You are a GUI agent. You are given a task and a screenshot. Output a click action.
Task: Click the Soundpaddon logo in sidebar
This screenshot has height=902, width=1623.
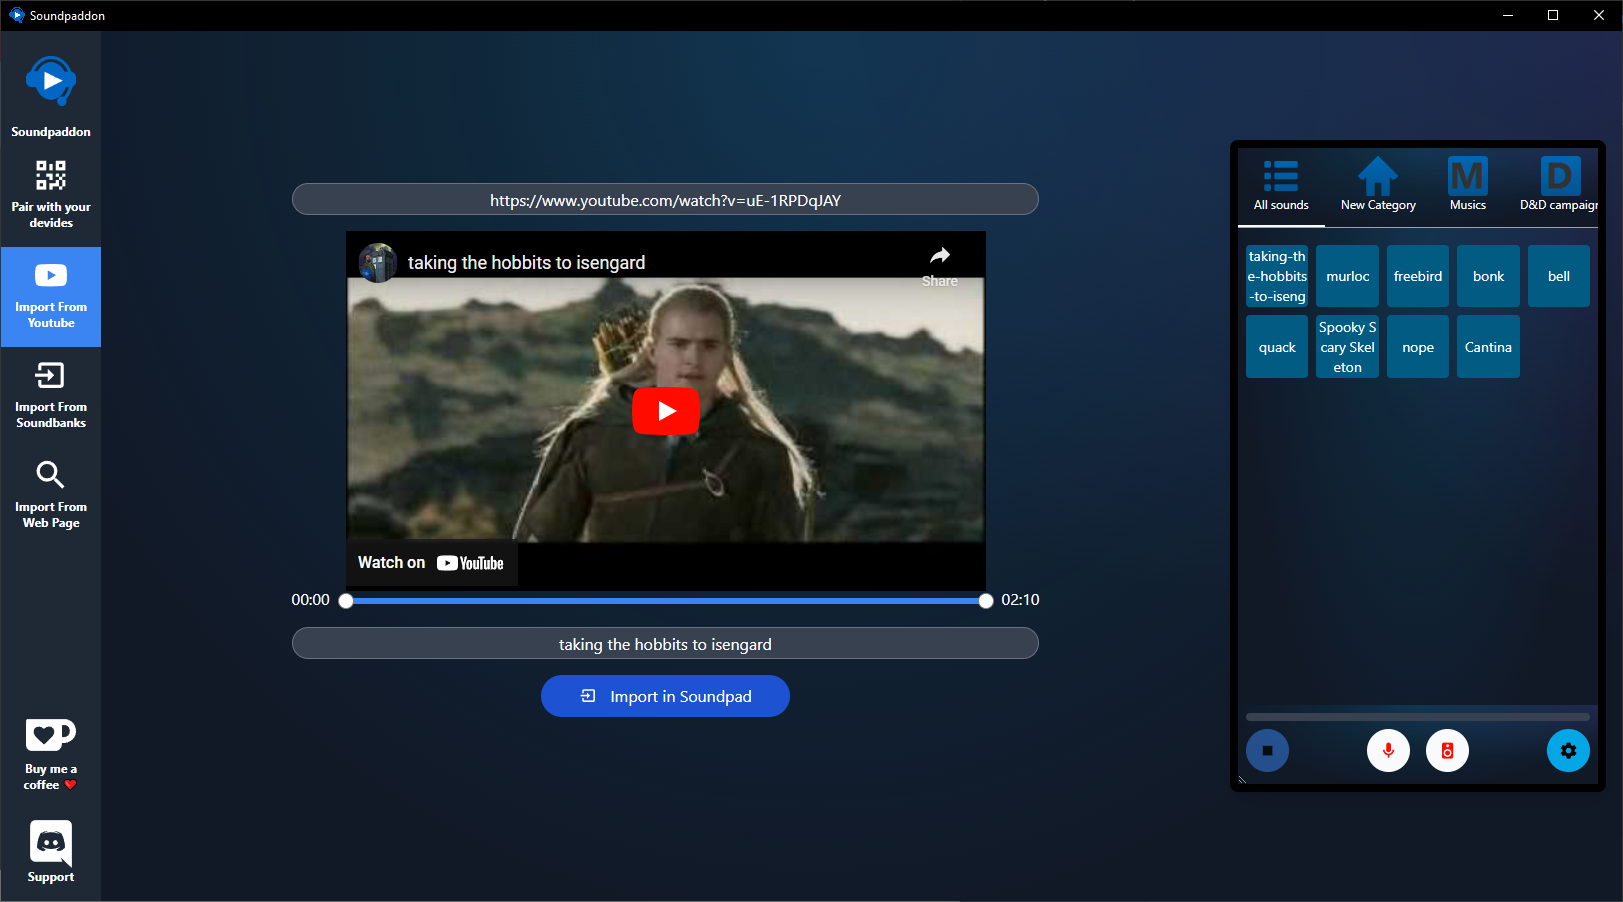coord(51,81)
